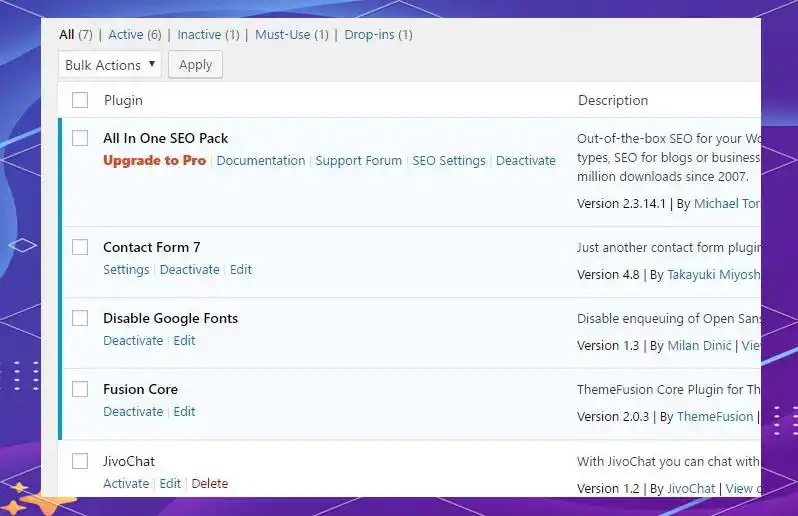Show Inactive plugins list
Image resolution: width=798 pixels, height=516 pixels.
pyautogui.click(x=199, y=34)
